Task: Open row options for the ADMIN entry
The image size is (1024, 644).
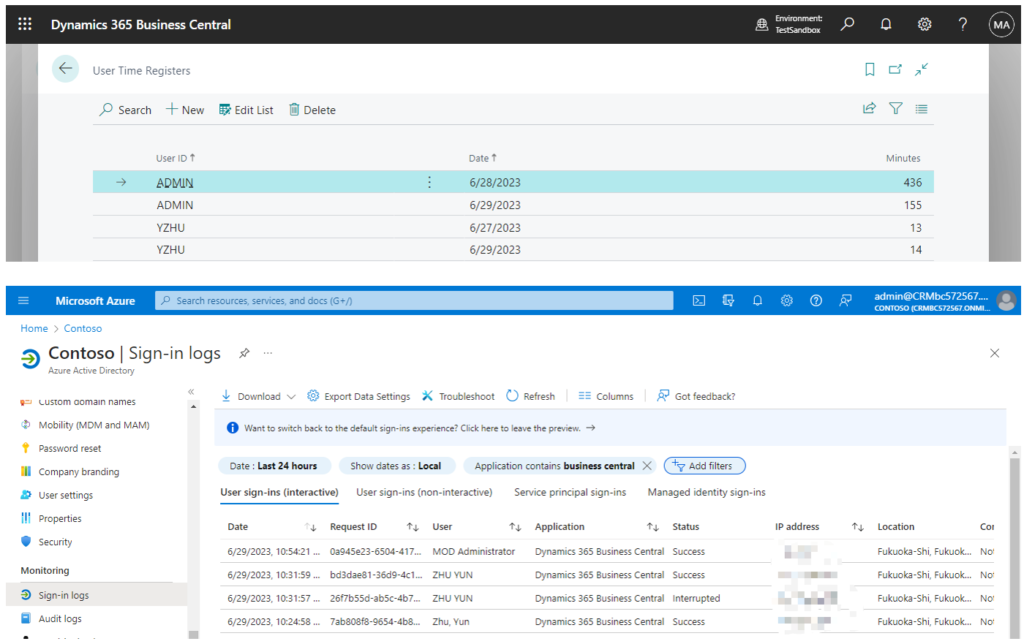Action: [429, 182]
